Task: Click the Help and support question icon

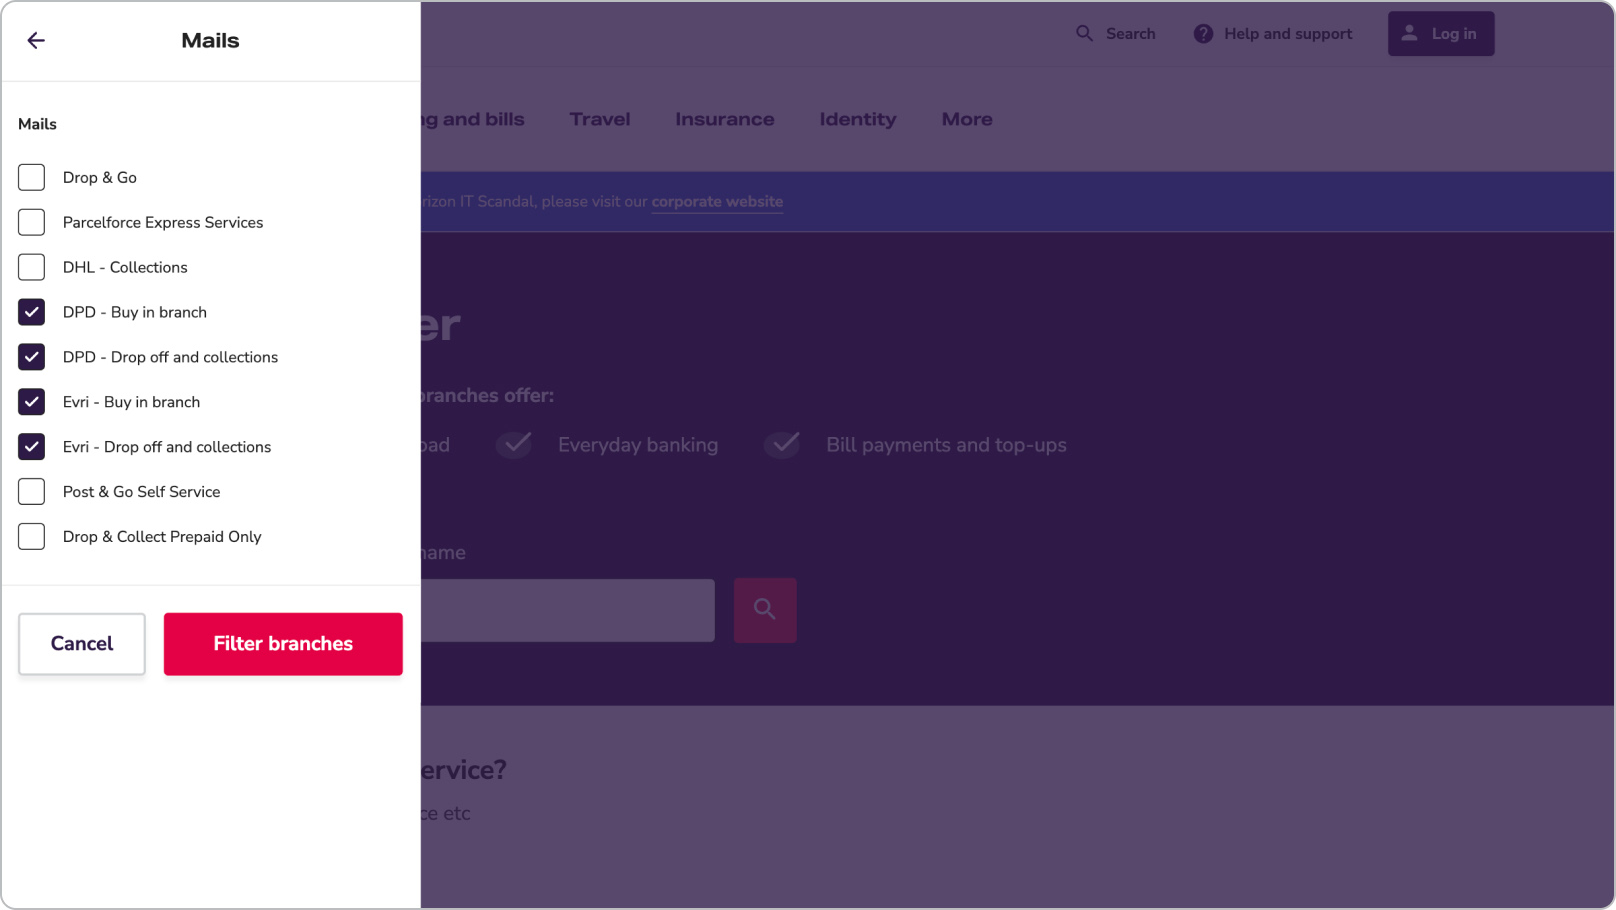Action: [1203, 34]
